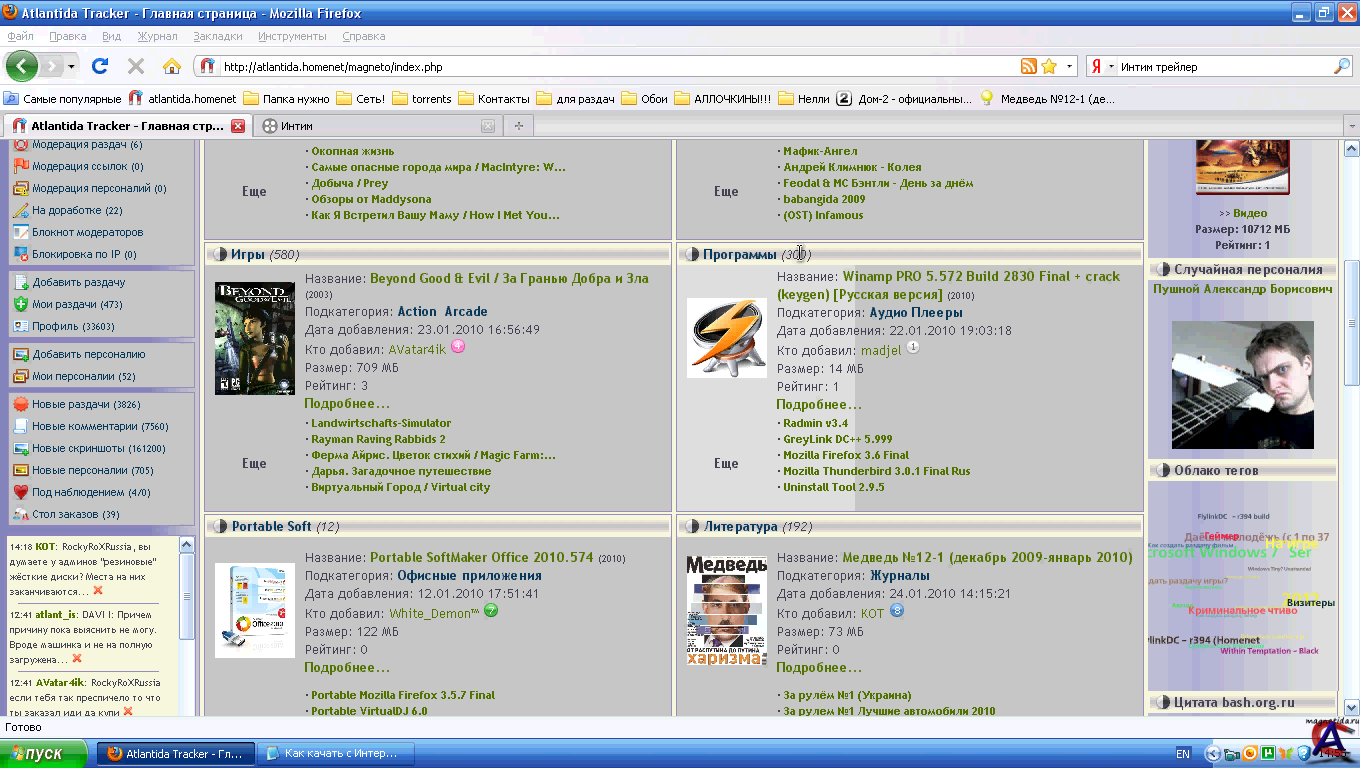
Task: Go to the Firefox Home page icon
Action: (172, 67)
